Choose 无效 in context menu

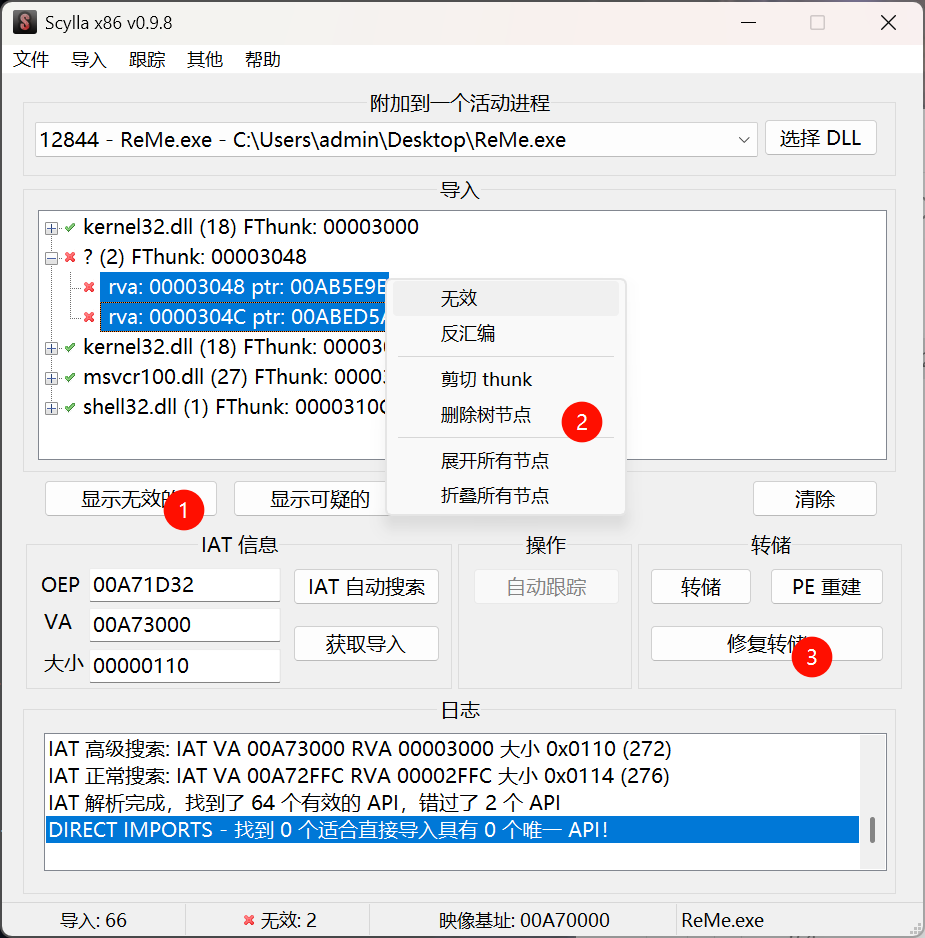click(506, 299)
